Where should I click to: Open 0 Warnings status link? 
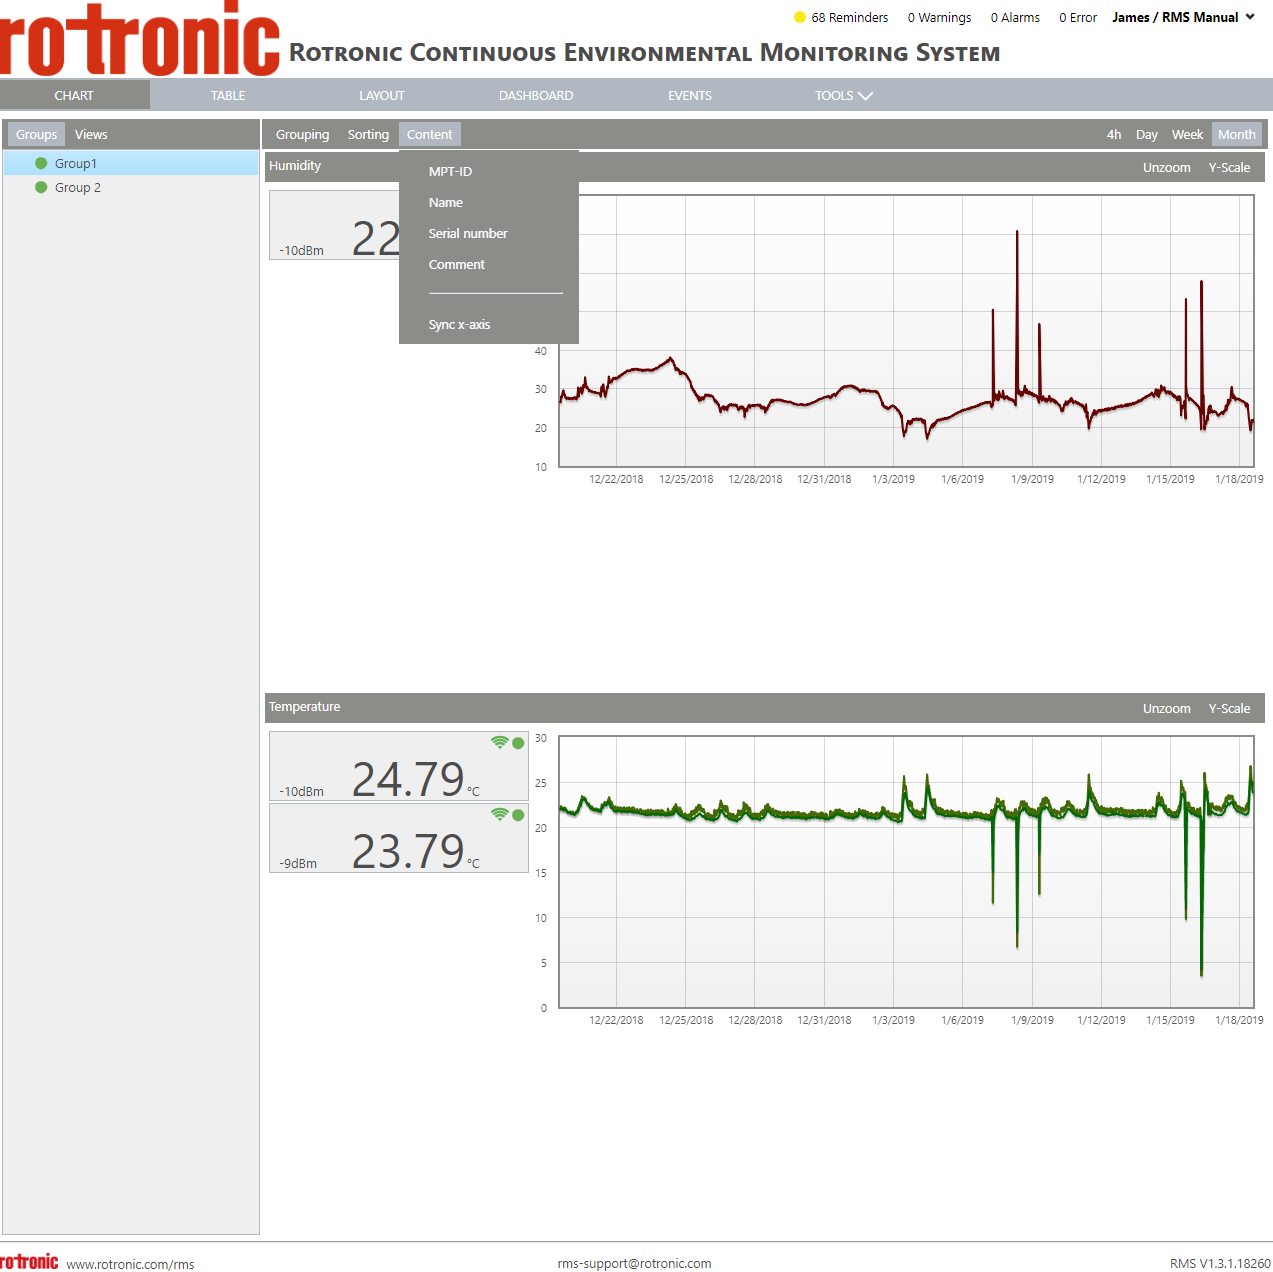[x=939, y=18]
